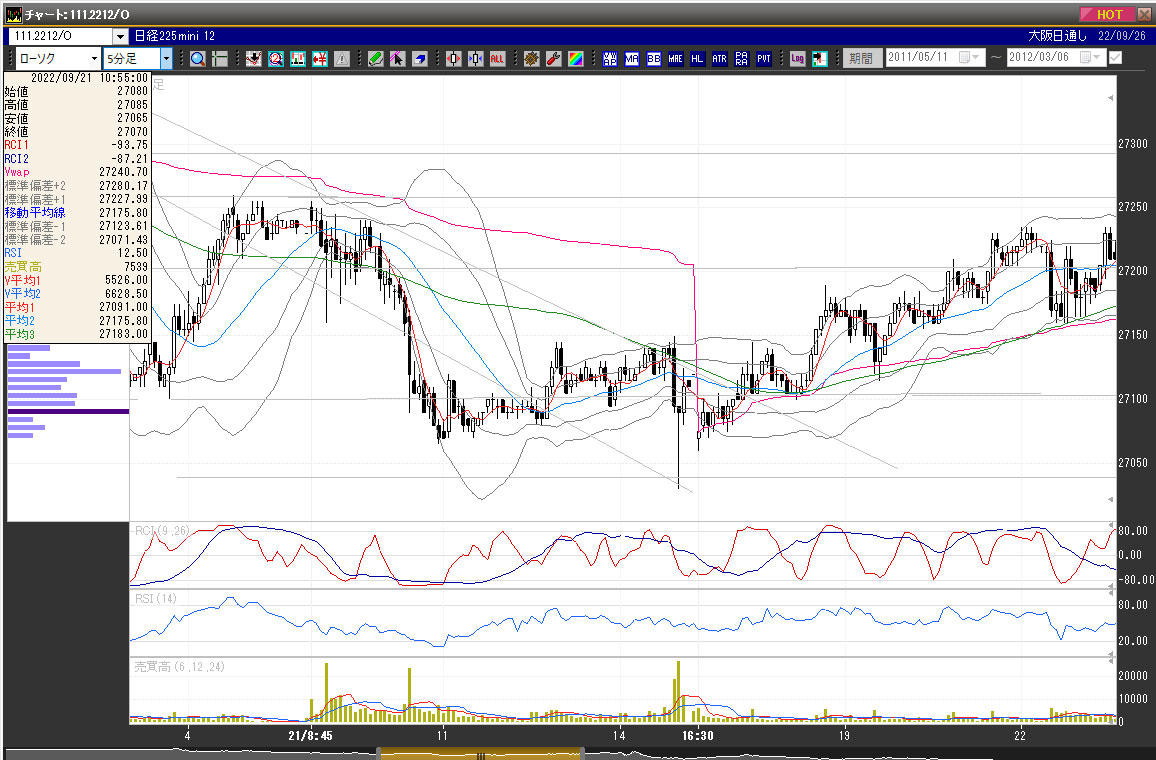Click the 売買高 volume row in legend

click(x=77, y=267)
